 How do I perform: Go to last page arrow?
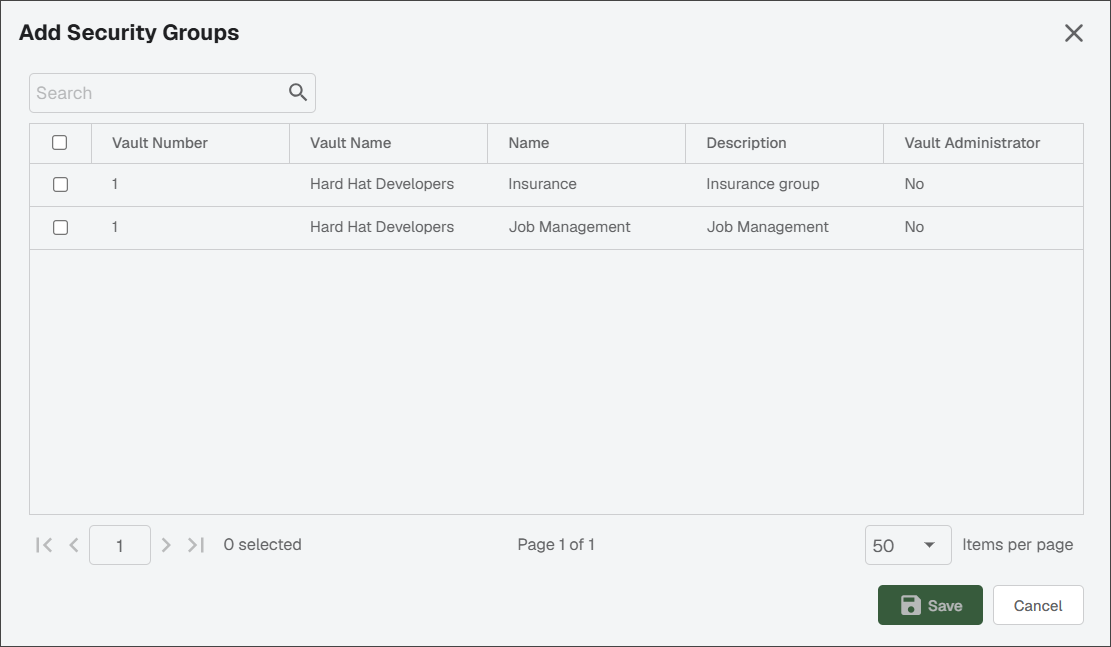[x=196, y=544]
